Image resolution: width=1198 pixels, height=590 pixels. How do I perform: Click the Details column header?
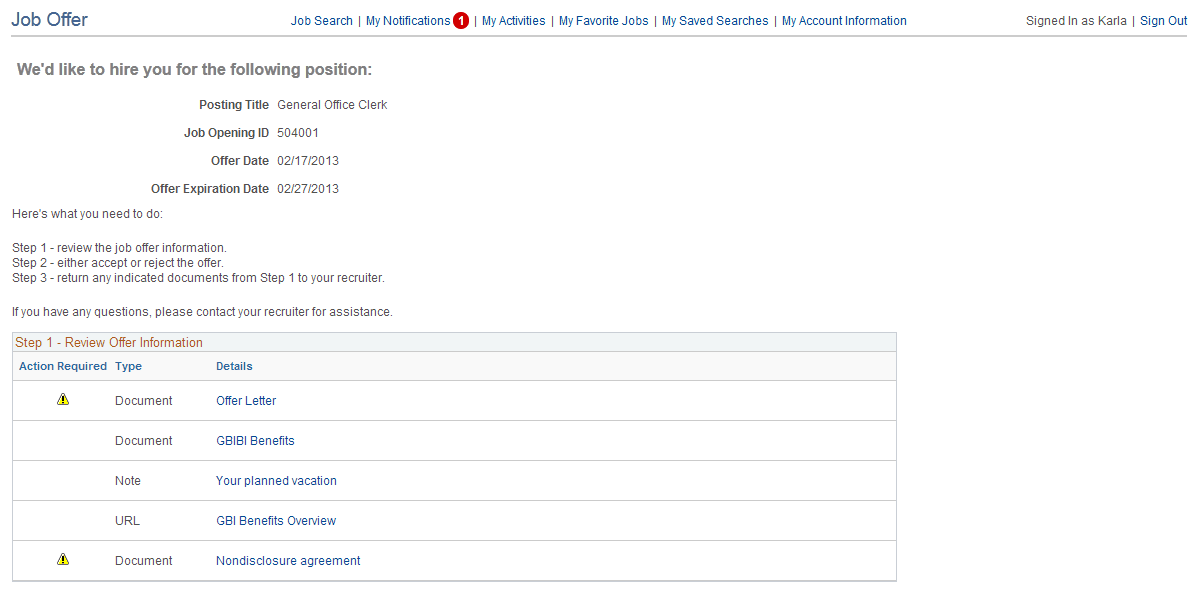pos(233,366)
